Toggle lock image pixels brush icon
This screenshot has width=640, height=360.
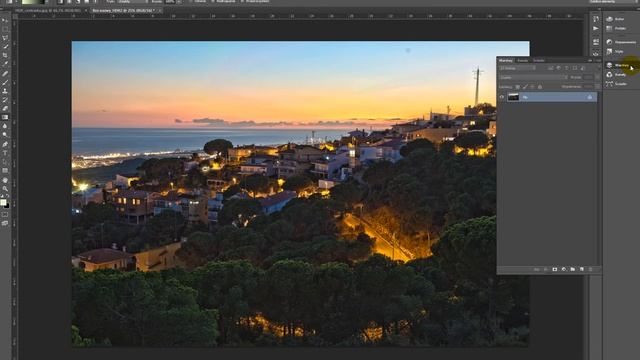(x=525, y=87)
